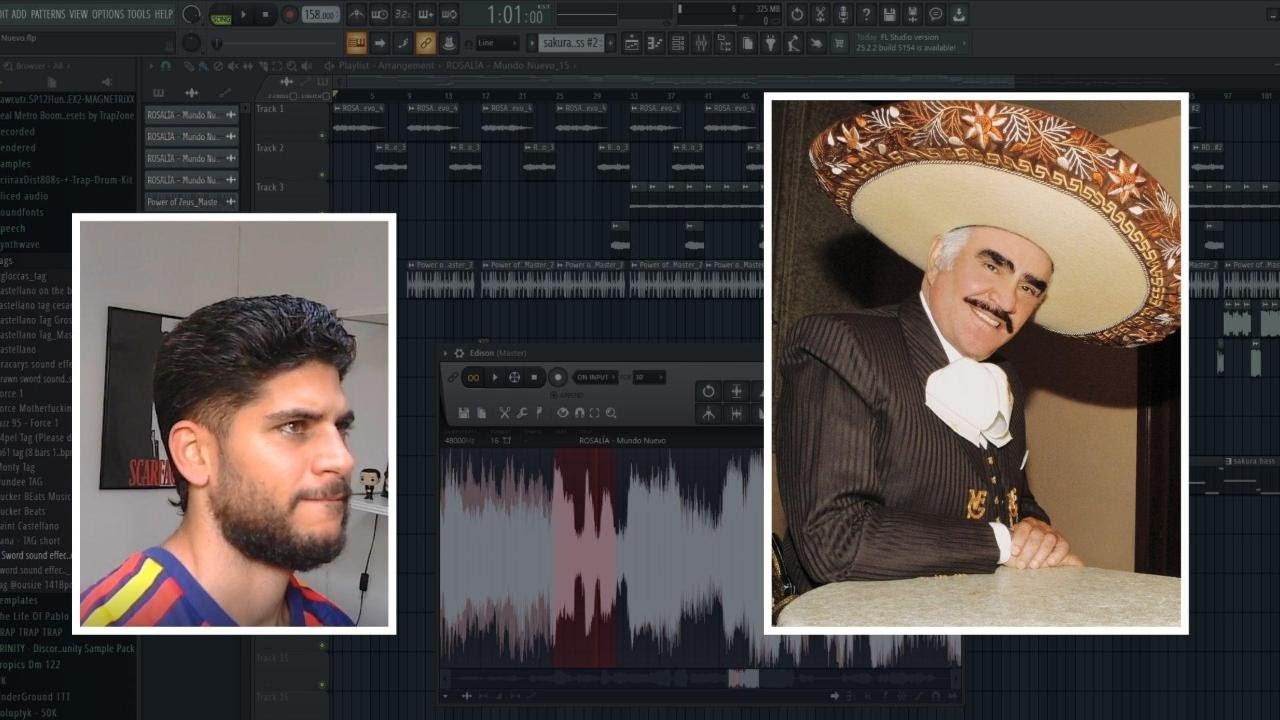1280x720 pixels.
Task: Open the Piano roll view icon
Action: pos(655,43)
